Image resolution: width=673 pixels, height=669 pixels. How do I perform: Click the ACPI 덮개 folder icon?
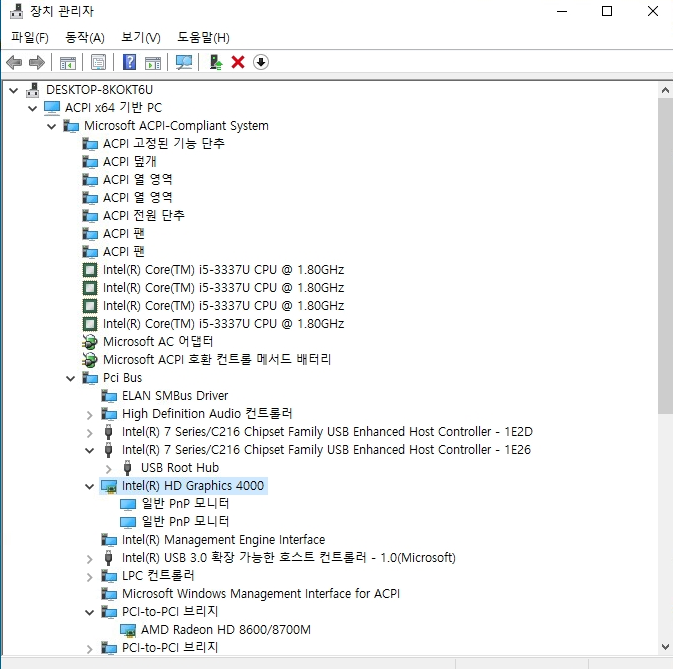coord(90,162)
